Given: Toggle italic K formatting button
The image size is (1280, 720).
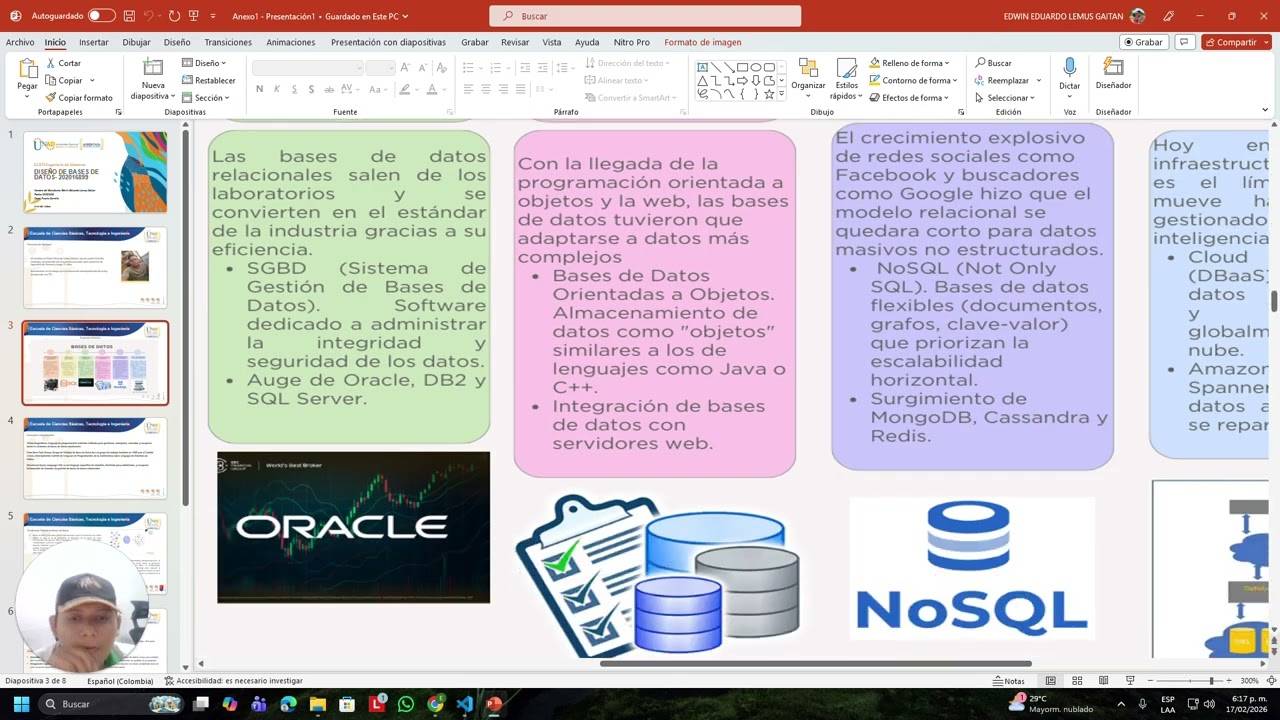Looking at the screenshot, I should point(277,89).
